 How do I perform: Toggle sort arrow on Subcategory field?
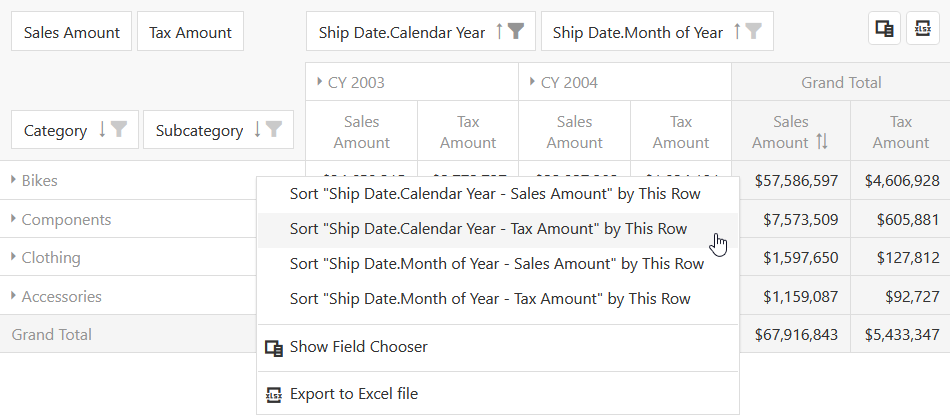[x=257, y=130]
